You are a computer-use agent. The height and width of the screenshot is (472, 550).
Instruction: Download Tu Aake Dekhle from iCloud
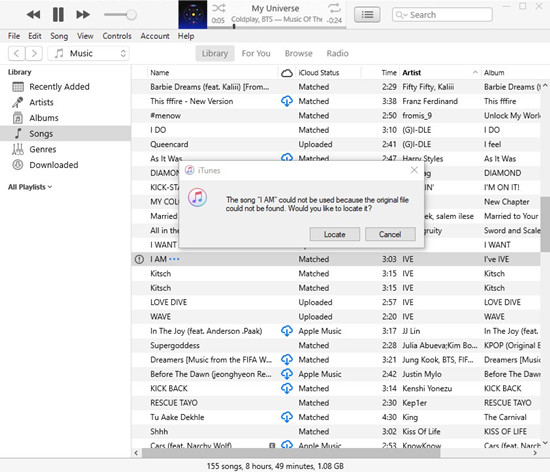(x=287, y=417)
